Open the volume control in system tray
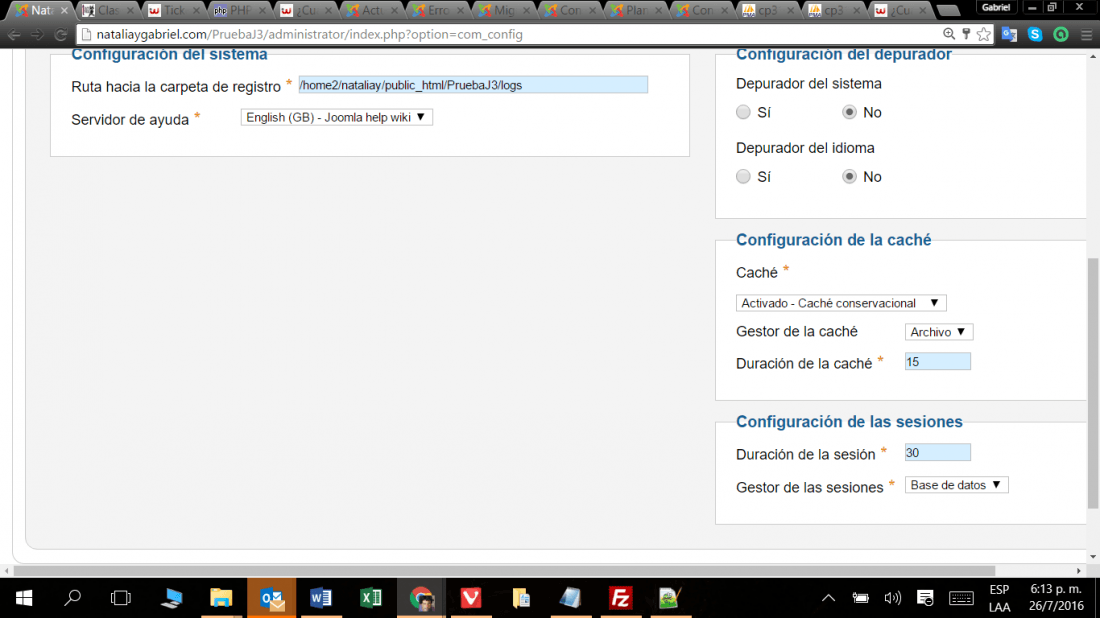This screenshot has width=1100, height=618. (892, 598)
